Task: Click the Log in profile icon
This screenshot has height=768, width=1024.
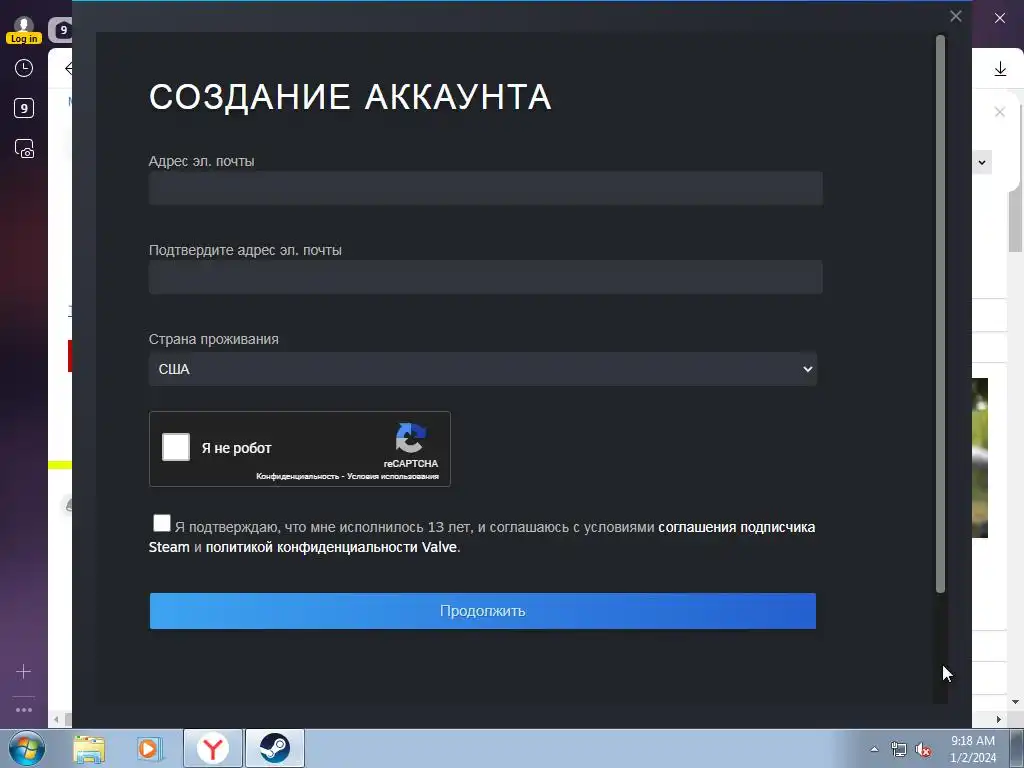Action: click(24, 30)
